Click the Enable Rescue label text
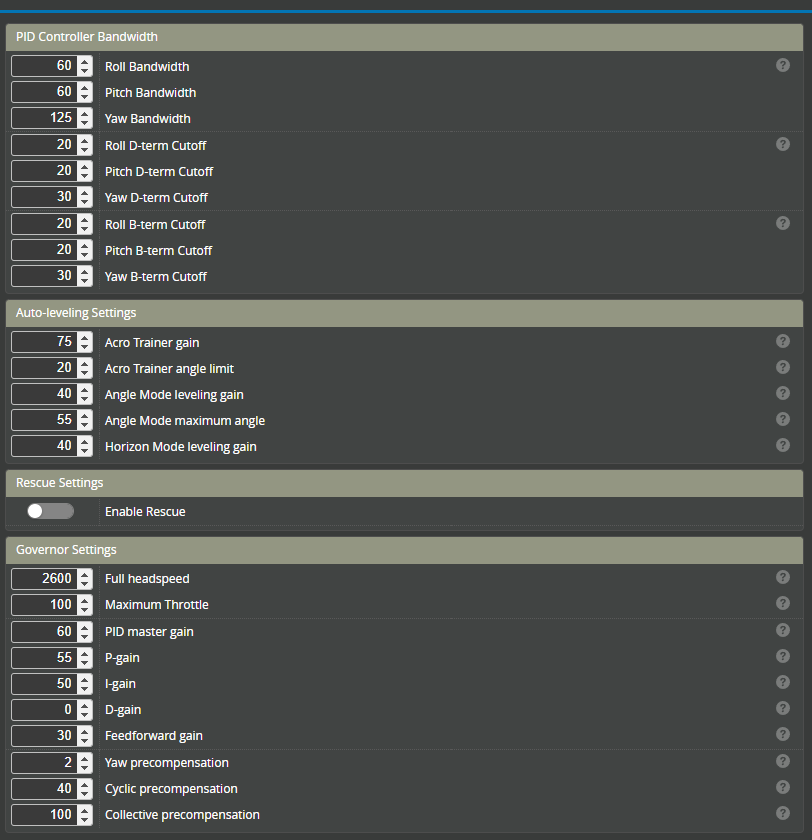 click(145, 512)
